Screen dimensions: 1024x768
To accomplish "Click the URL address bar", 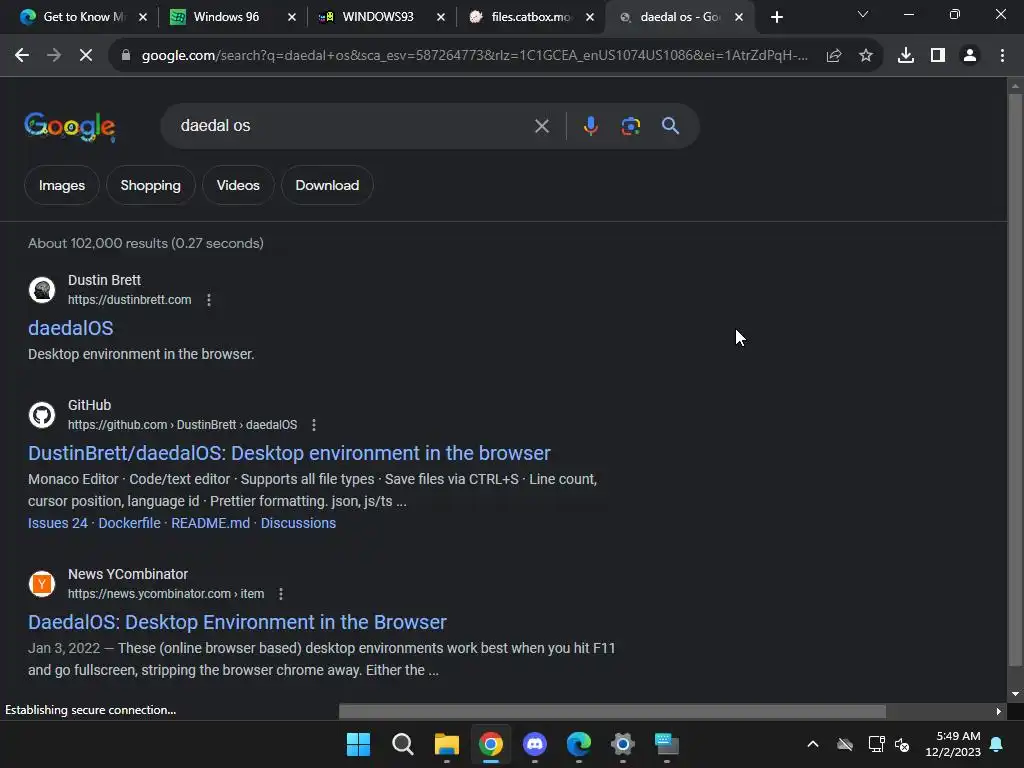I will click(474, 56).
